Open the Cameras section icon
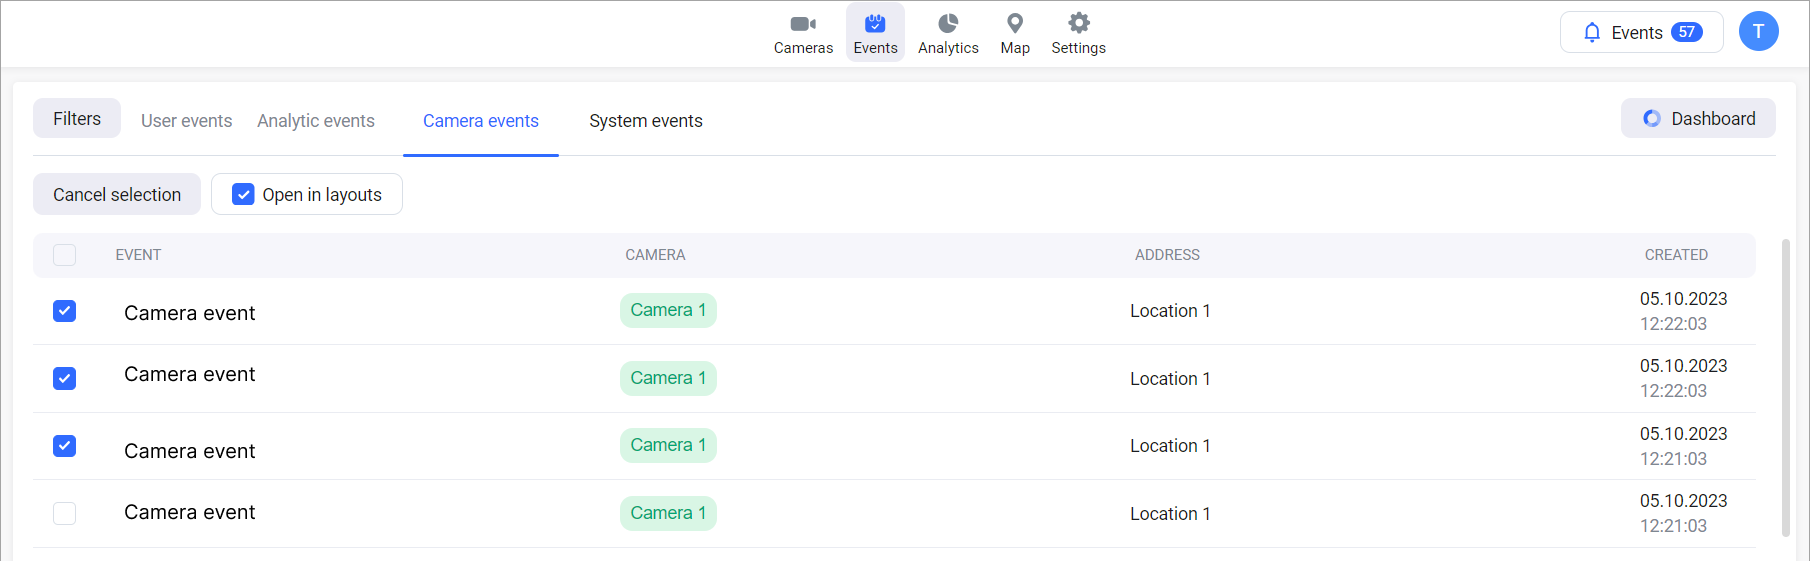Screen dimensions: 1810x561 click(x=803, y=24)
